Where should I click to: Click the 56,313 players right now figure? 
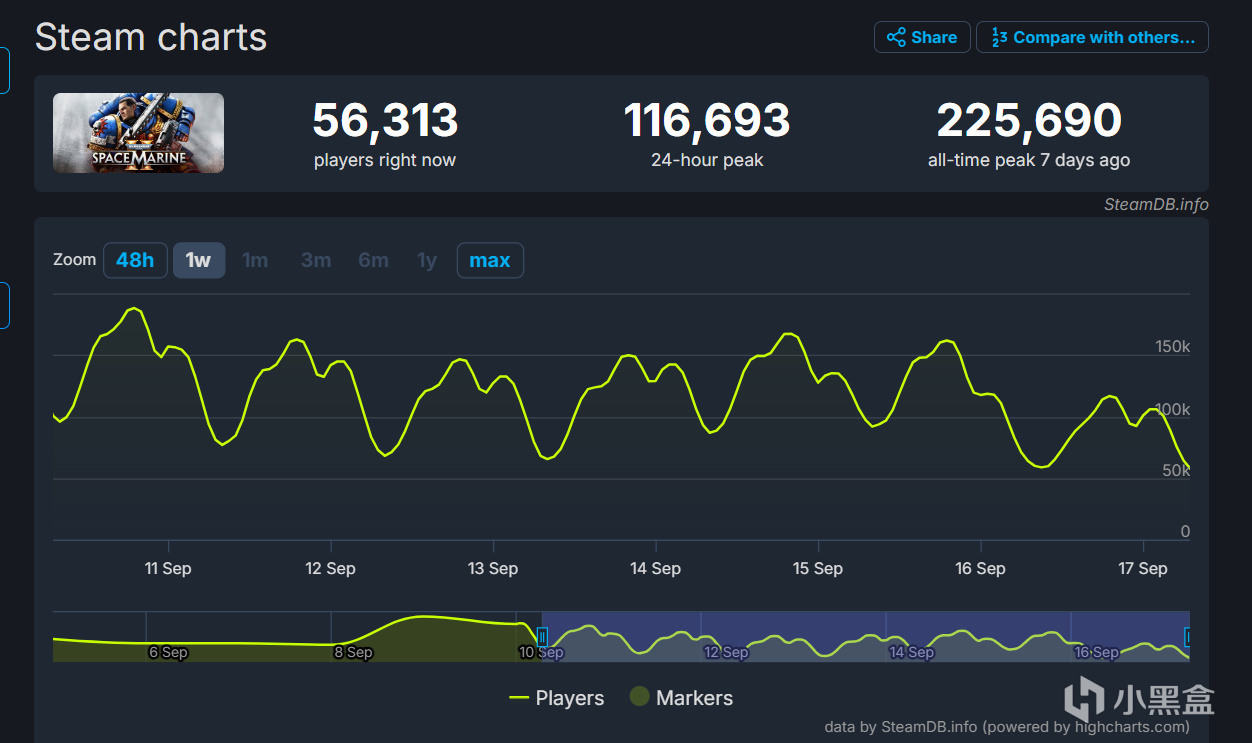(385, 121)
